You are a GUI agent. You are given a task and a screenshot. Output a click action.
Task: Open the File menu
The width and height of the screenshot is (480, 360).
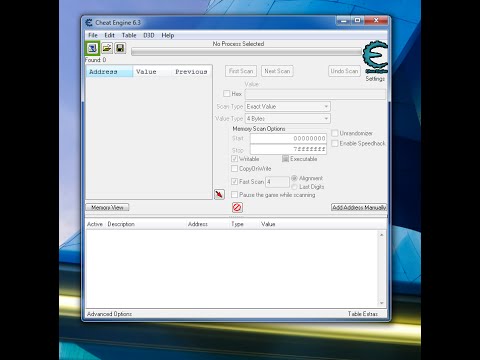pos(93,35)
